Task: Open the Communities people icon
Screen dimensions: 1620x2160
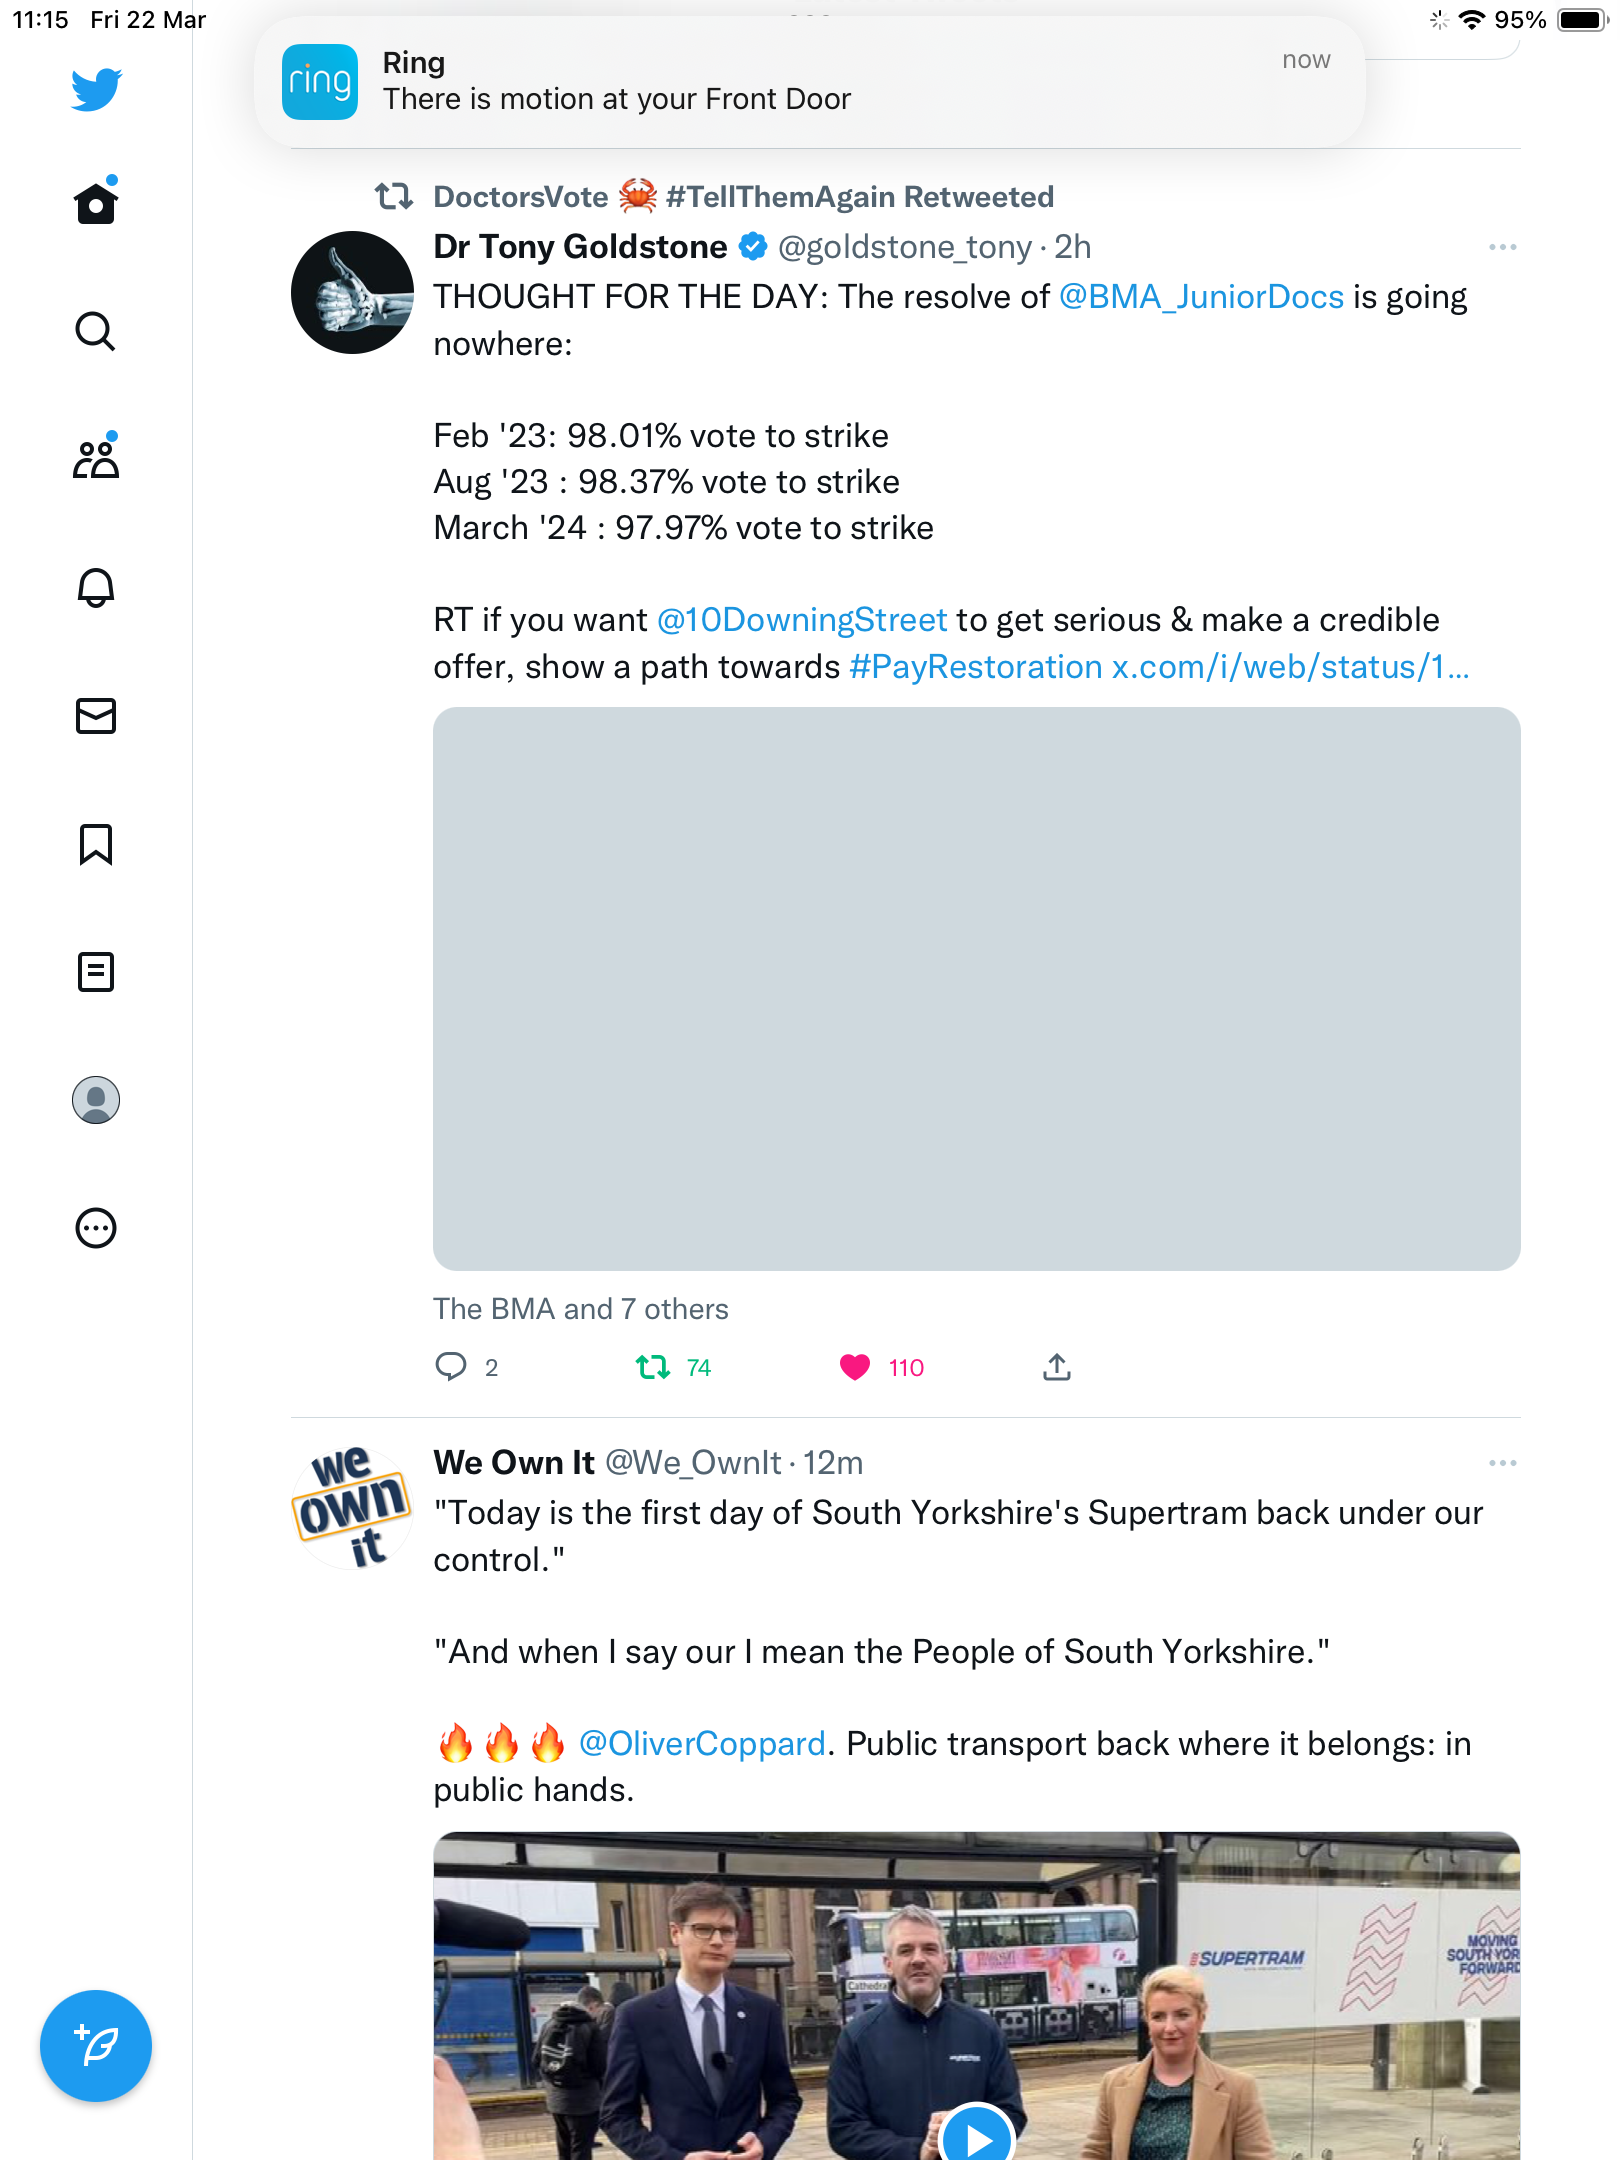Action: point(96,458)
